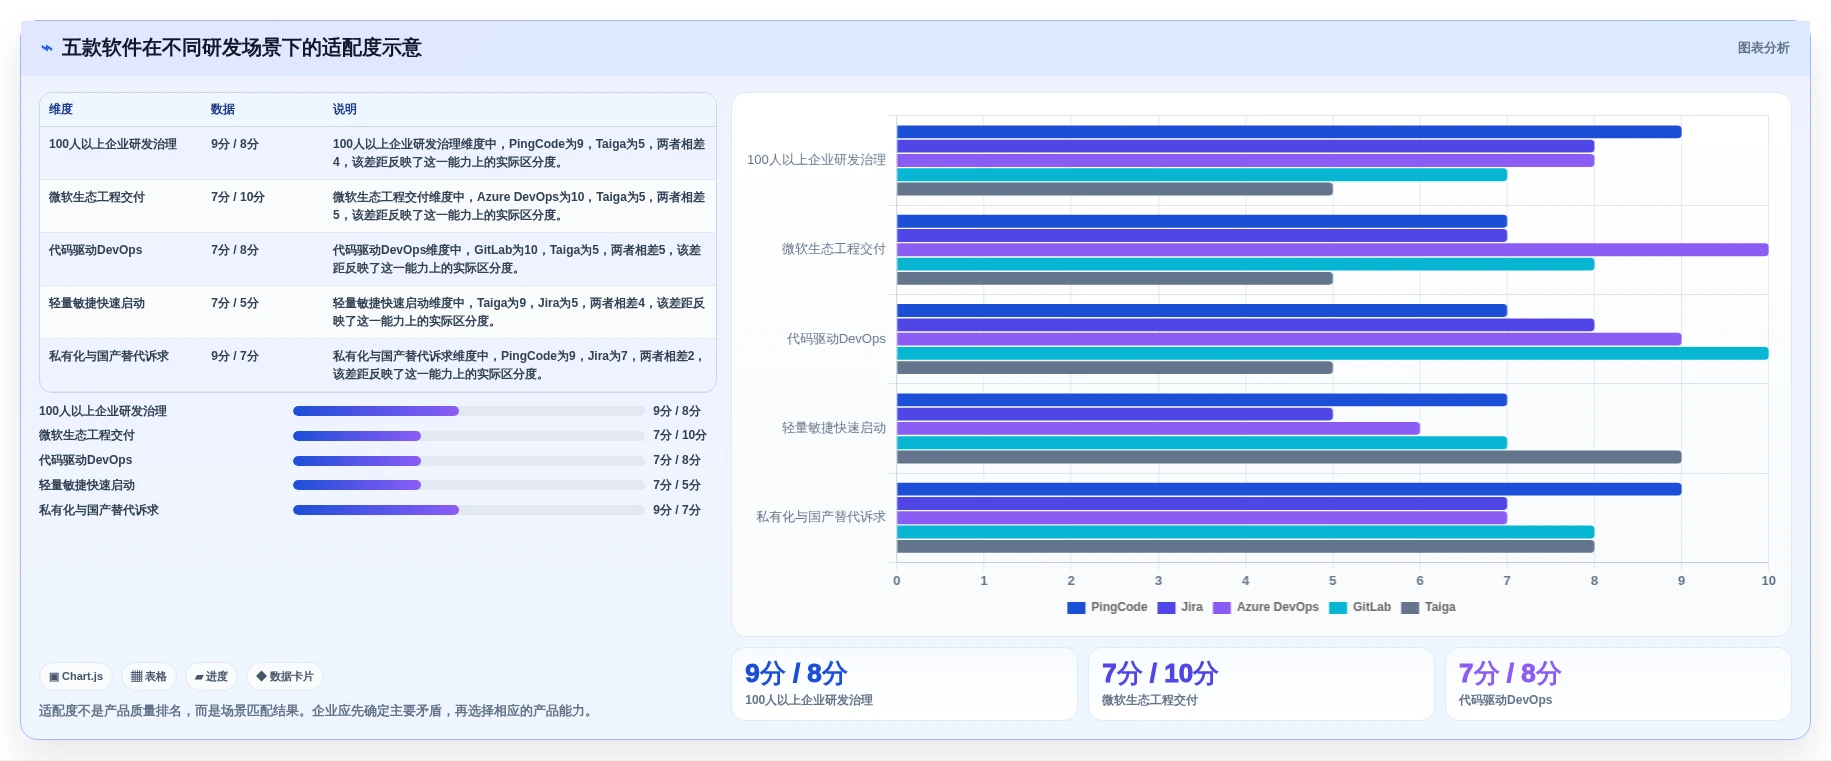1831x761 pixels.
Task: Click the Taiga bar for 轻量敏捷快速启动
Action: point(1289,457)
